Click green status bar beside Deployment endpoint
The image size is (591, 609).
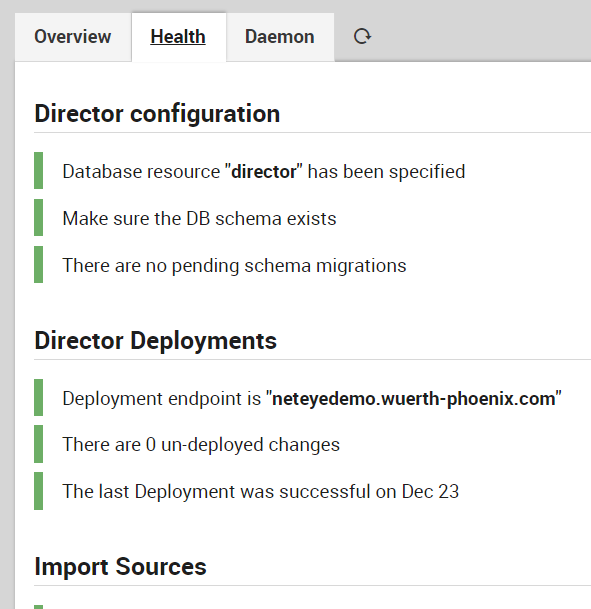pos(38,398)
